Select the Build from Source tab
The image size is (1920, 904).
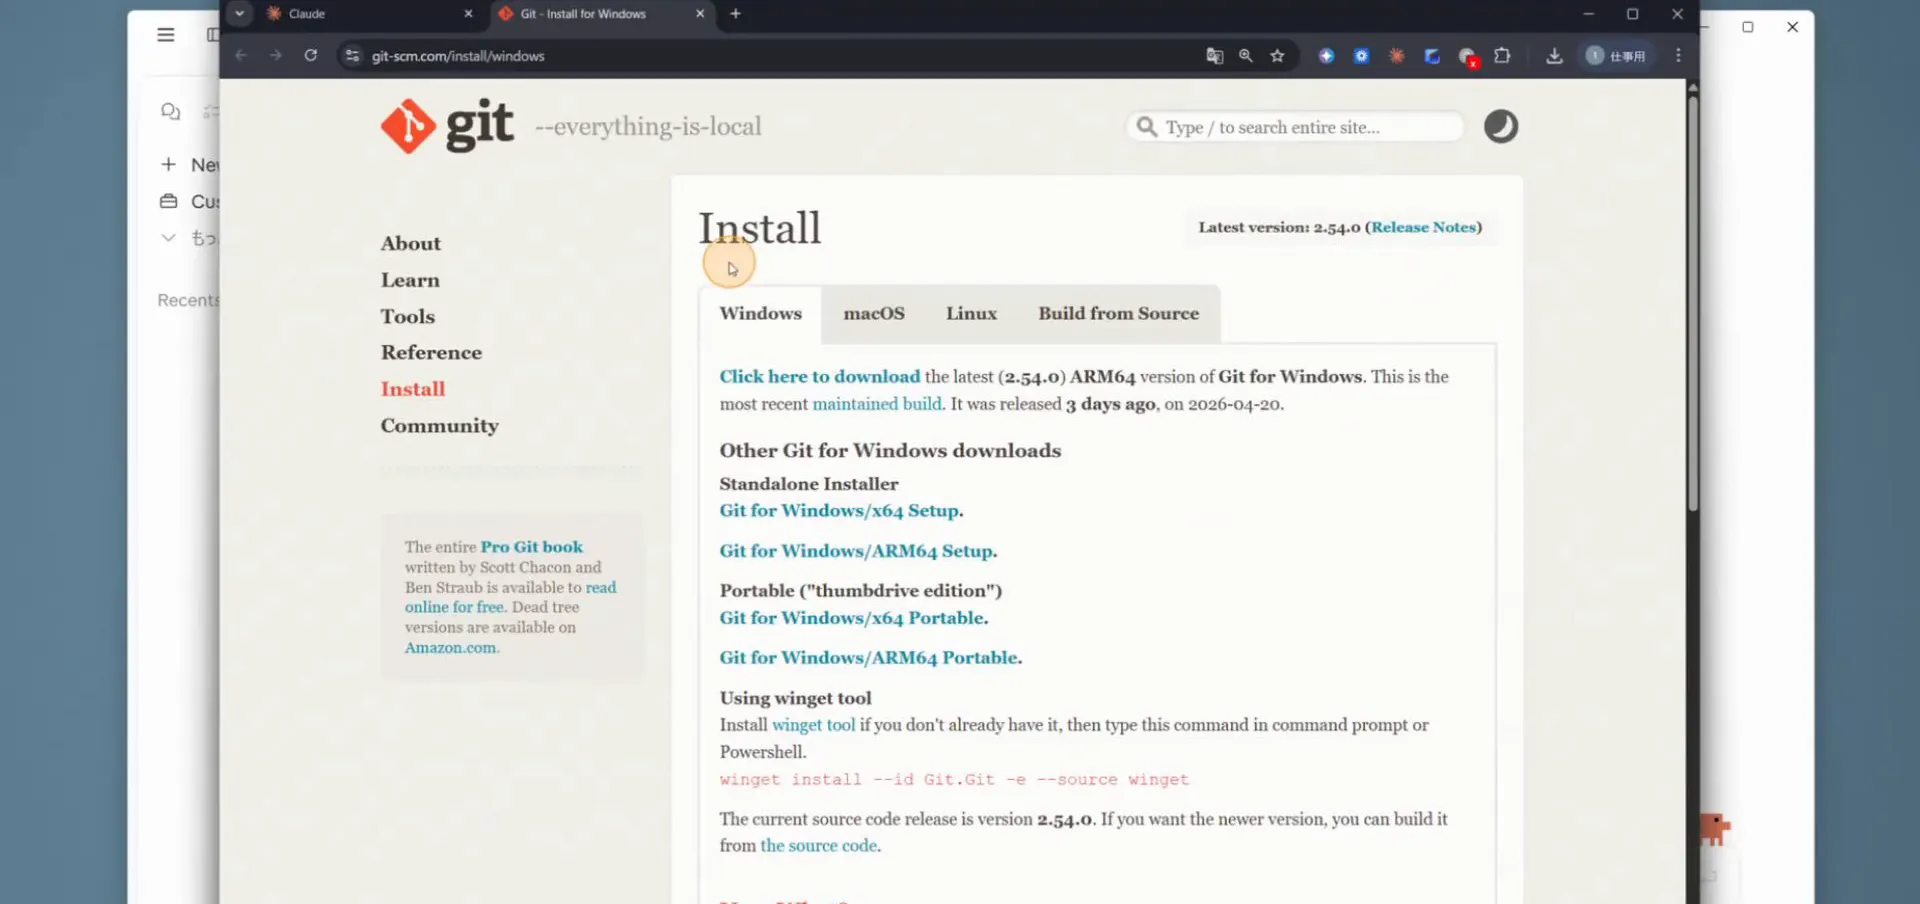(x=1118, y=313)
